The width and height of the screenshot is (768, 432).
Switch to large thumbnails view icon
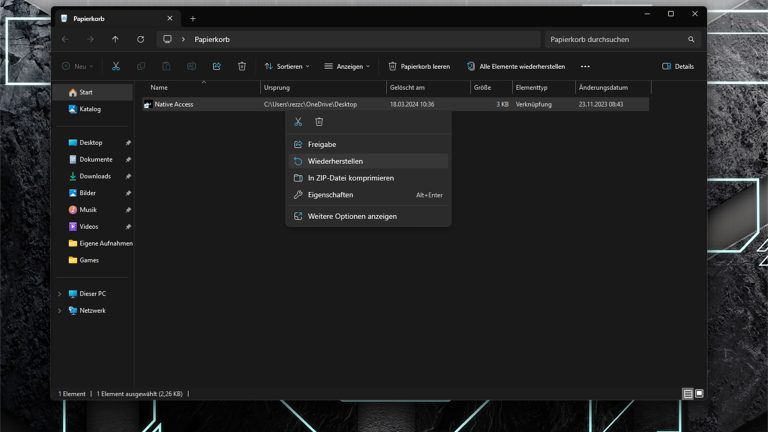tap(698, 394)
